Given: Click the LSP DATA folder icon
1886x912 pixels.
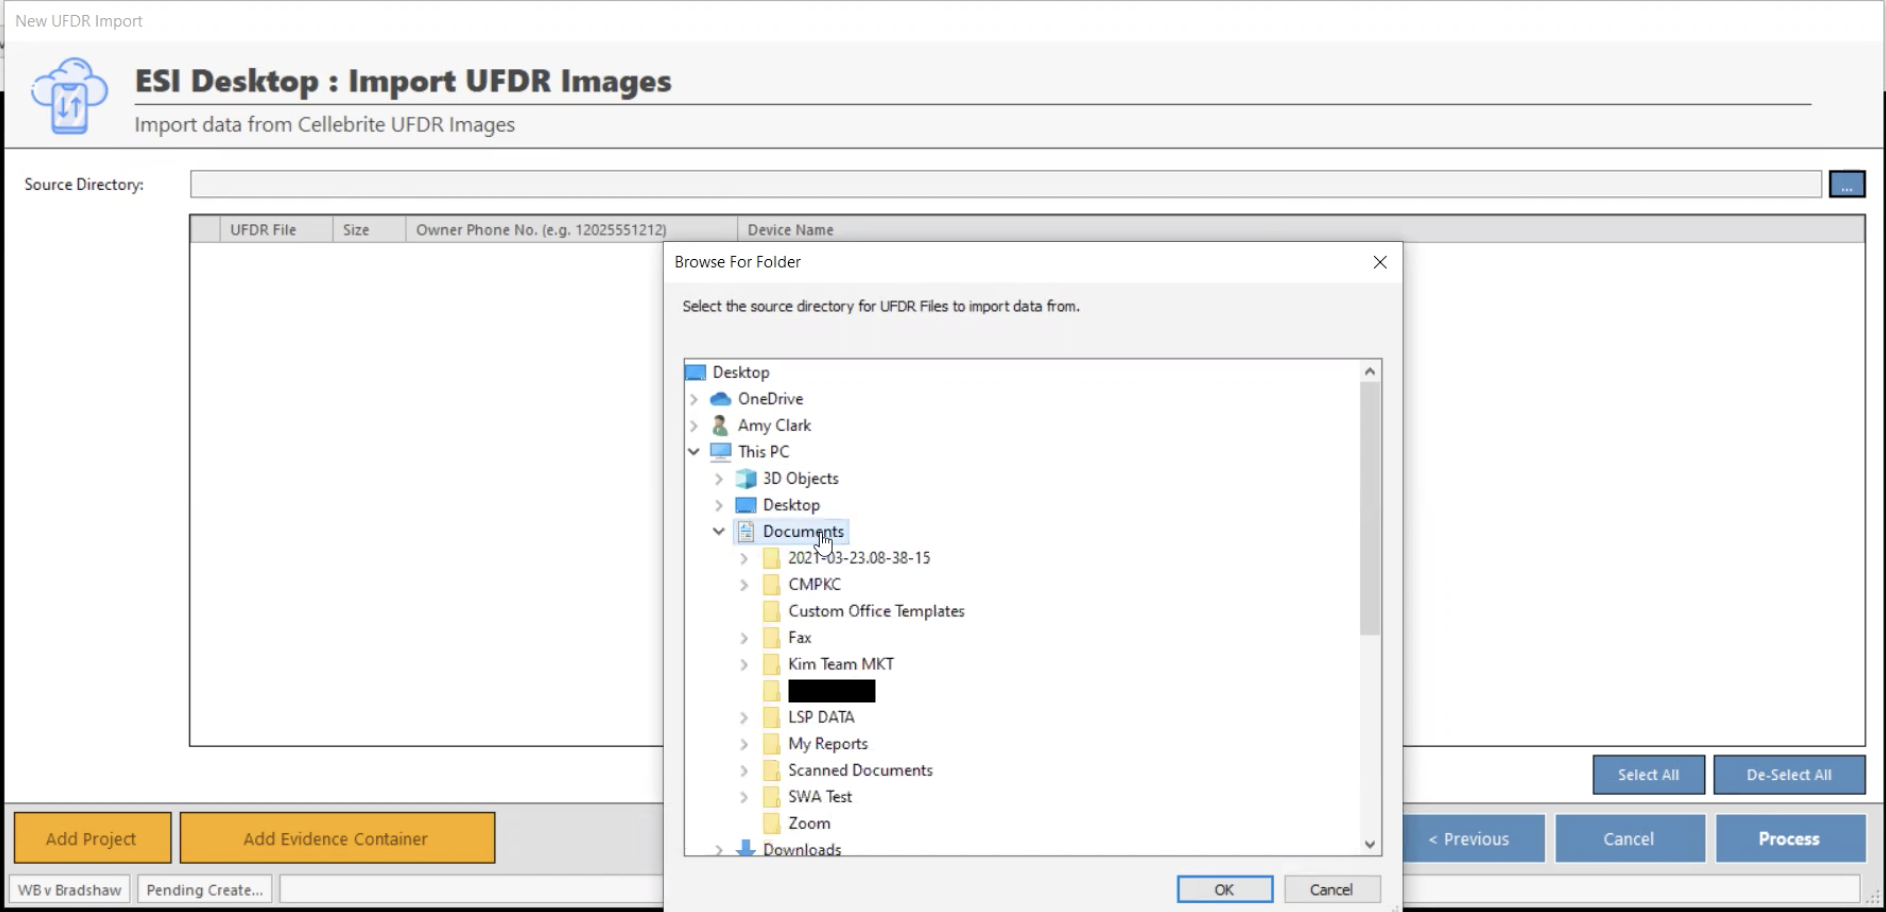Looking at the screenshot, I should coord(771,717).
